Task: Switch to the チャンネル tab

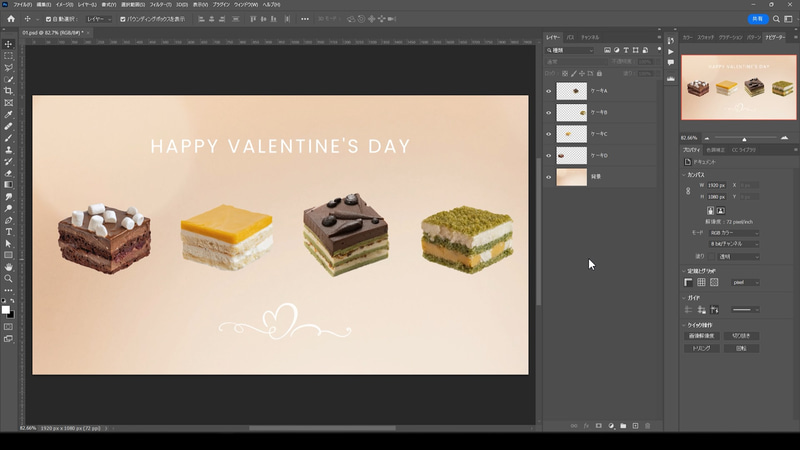Action: pyautogui.click(x=590, y=37)
